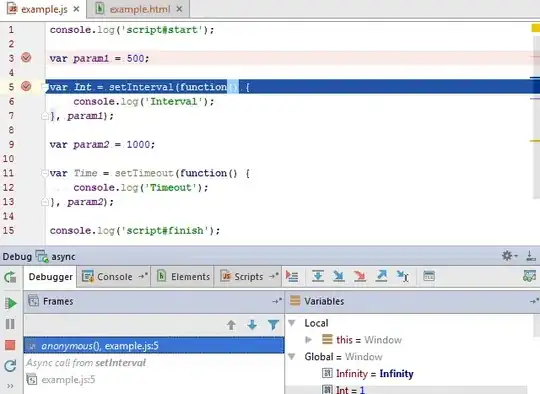
Task: Collapse the Global = Window group
Action: 292,356
